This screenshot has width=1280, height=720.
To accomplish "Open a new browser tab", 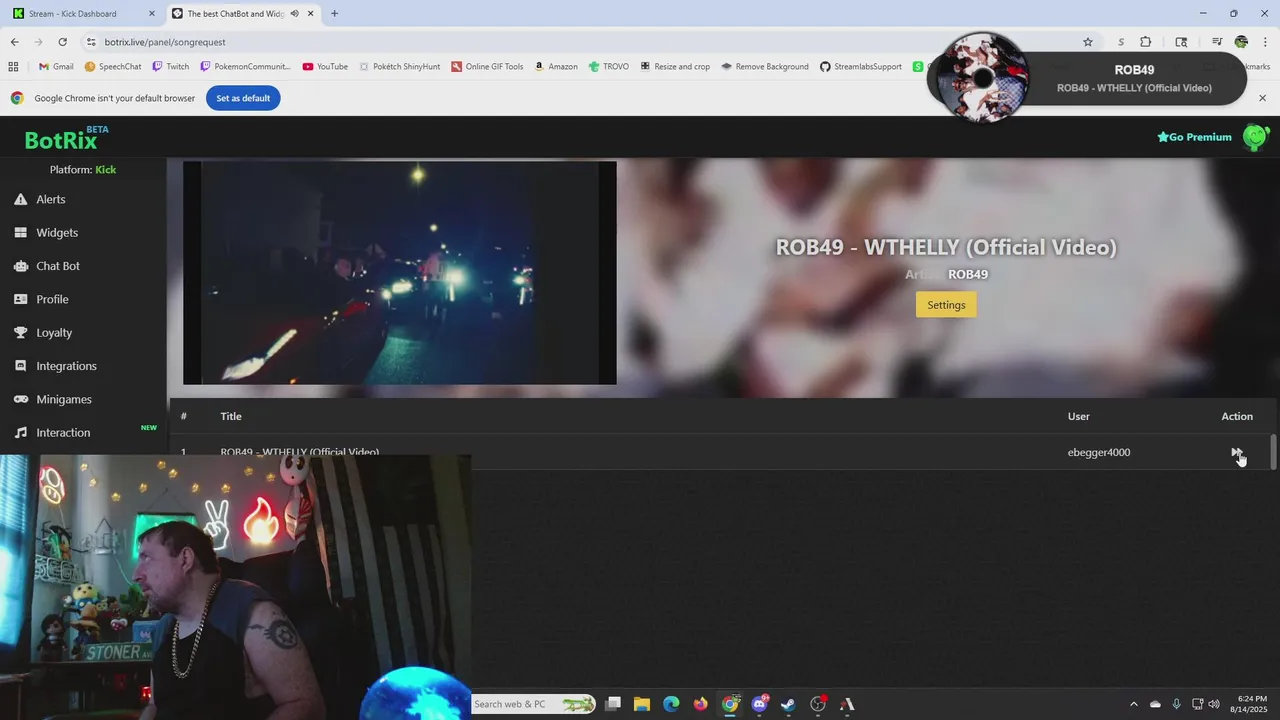I will (x=334, y=14).
